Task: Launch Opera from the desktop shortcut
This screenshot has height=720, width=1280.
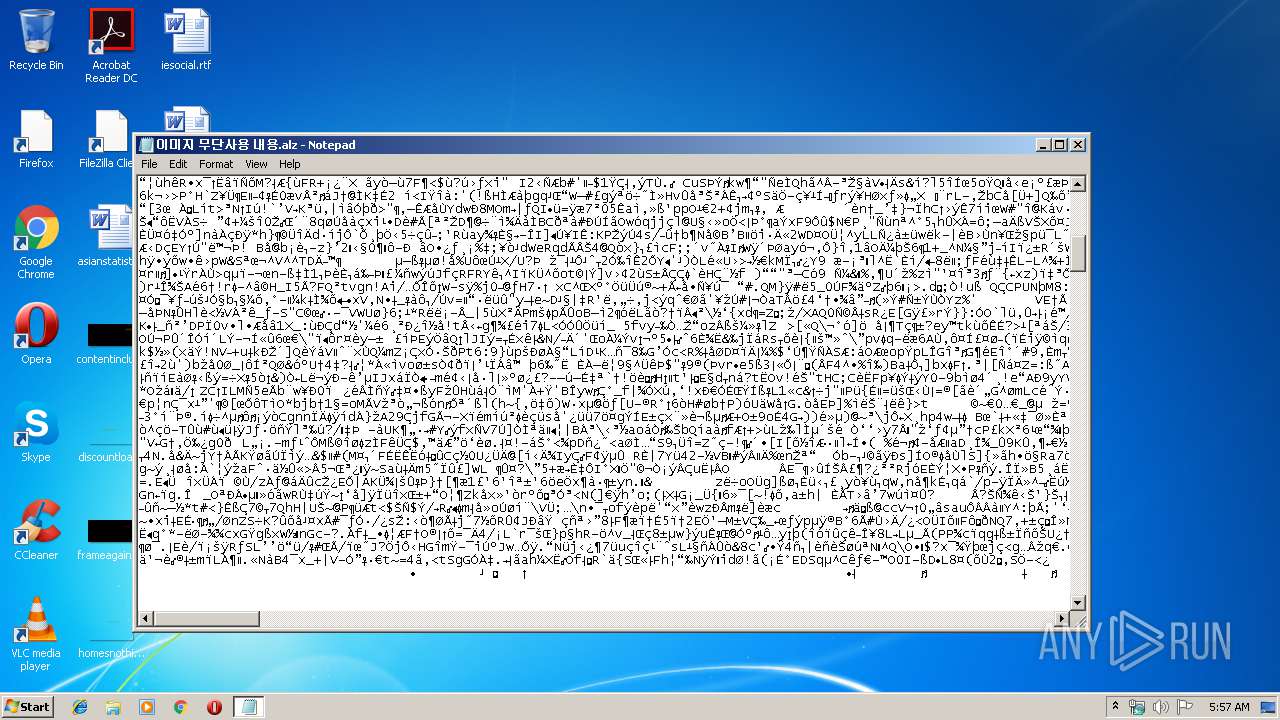Action: tap(36, 333)
